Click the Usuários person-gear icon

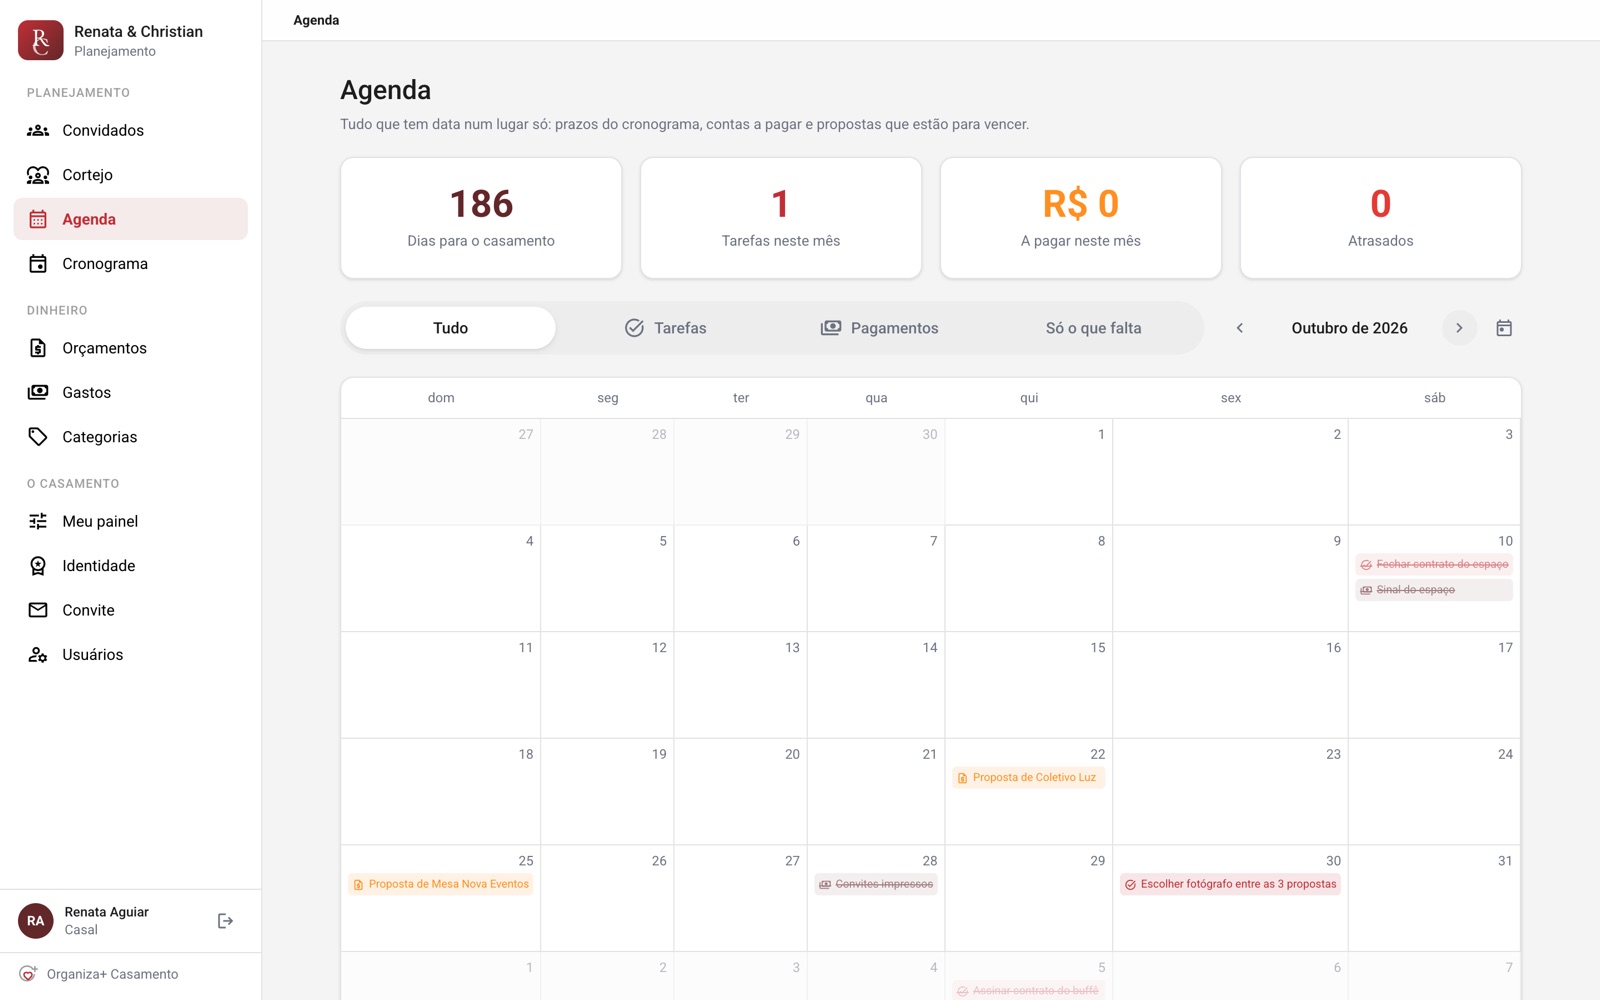38,655
